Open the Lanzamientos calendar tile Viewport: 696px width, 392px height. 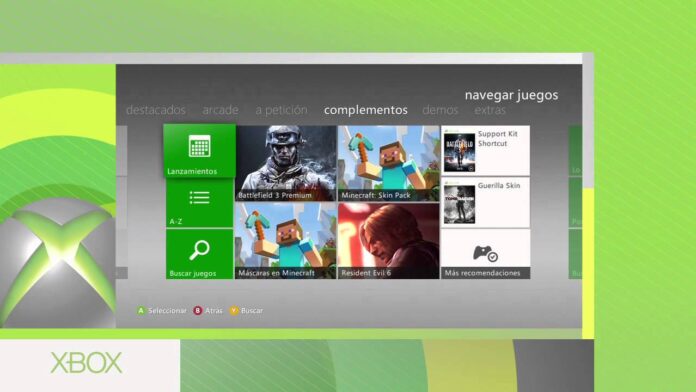[199, 151]
